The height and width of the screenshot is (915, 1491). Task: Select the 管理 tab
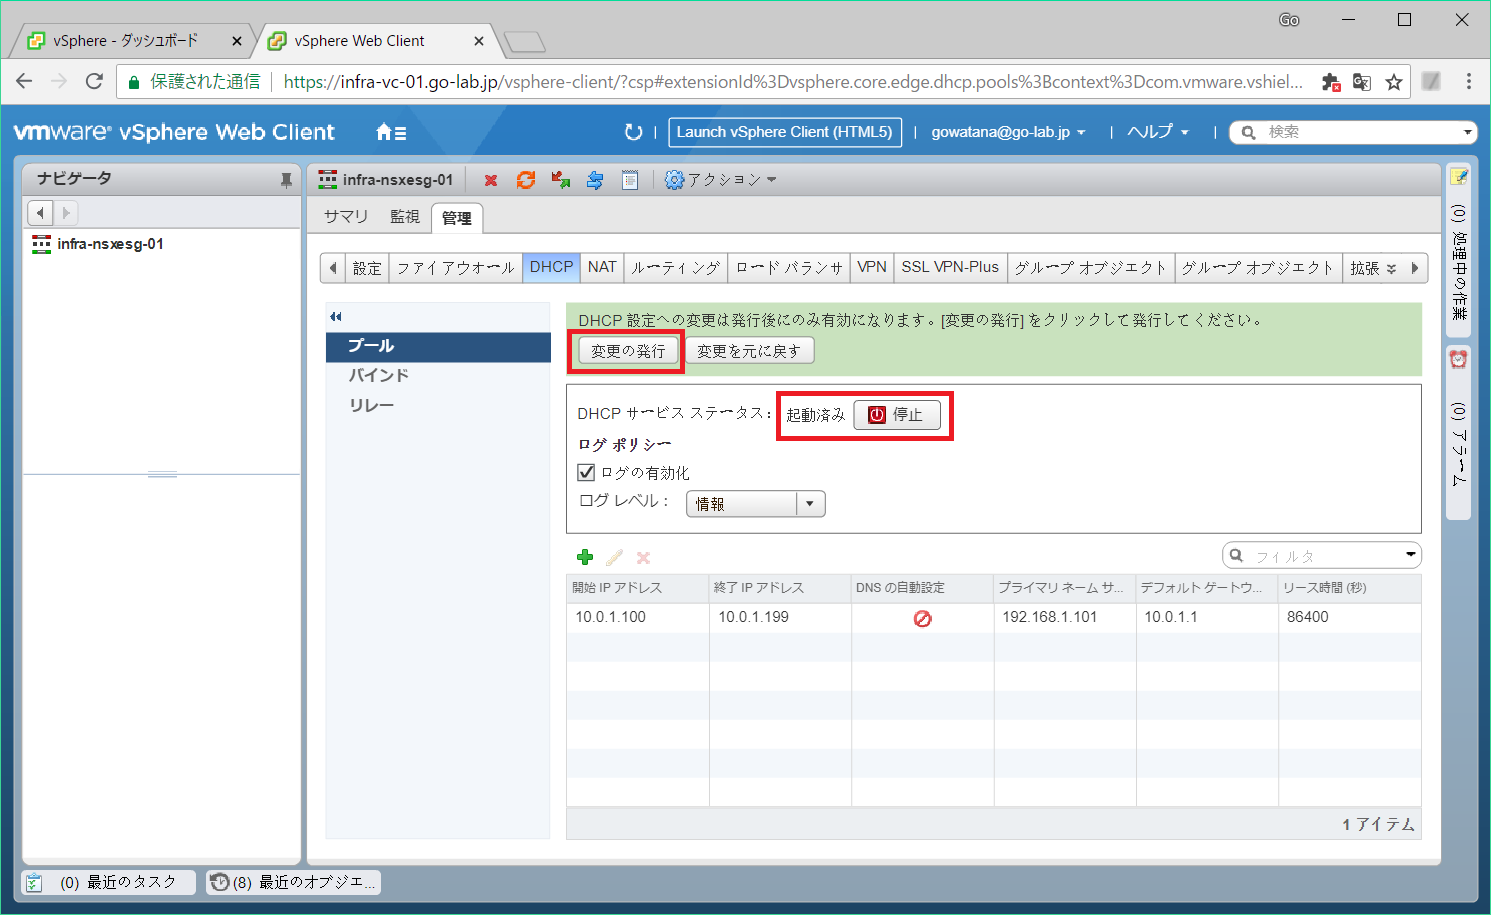[x=457, y=218]
